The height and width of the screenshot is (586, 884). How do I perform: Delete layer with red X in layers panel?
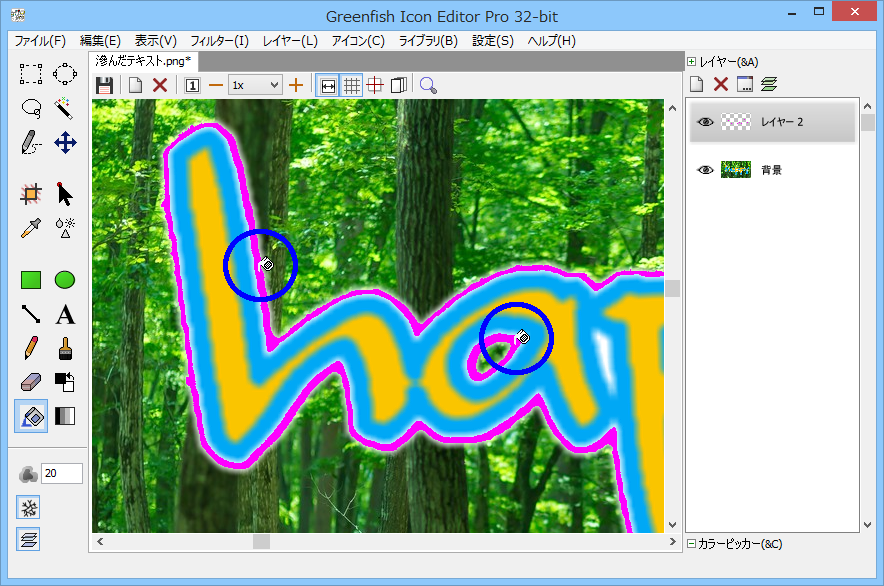(x=720, y=84)
